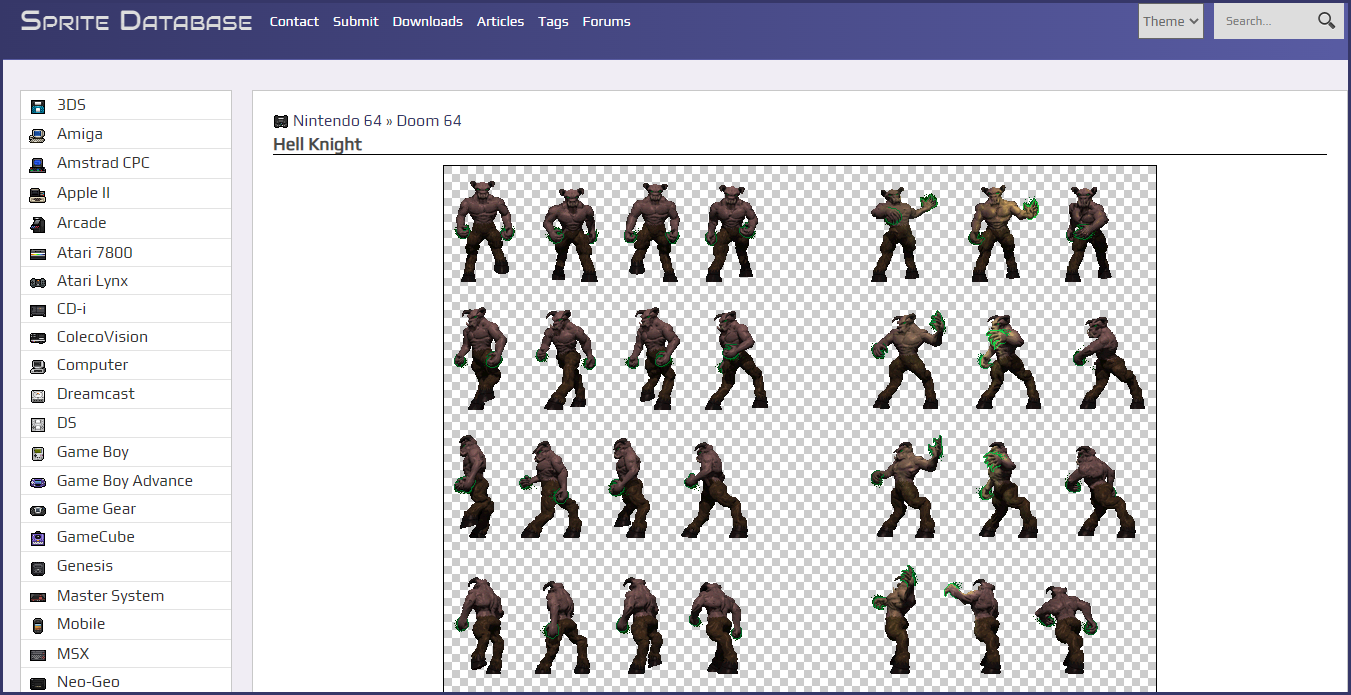The image size is (1351, 695).
Task: Click the Dreamcast console icon
Action: pyautogui.click(x=38, y=395)
